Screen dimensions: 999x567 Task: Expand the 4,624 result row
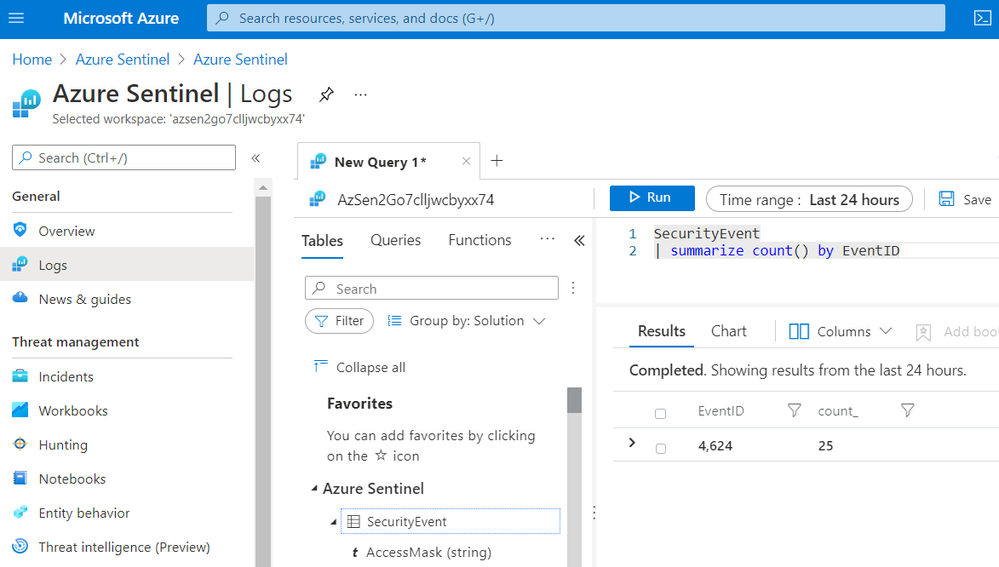[x=632, y=442]
